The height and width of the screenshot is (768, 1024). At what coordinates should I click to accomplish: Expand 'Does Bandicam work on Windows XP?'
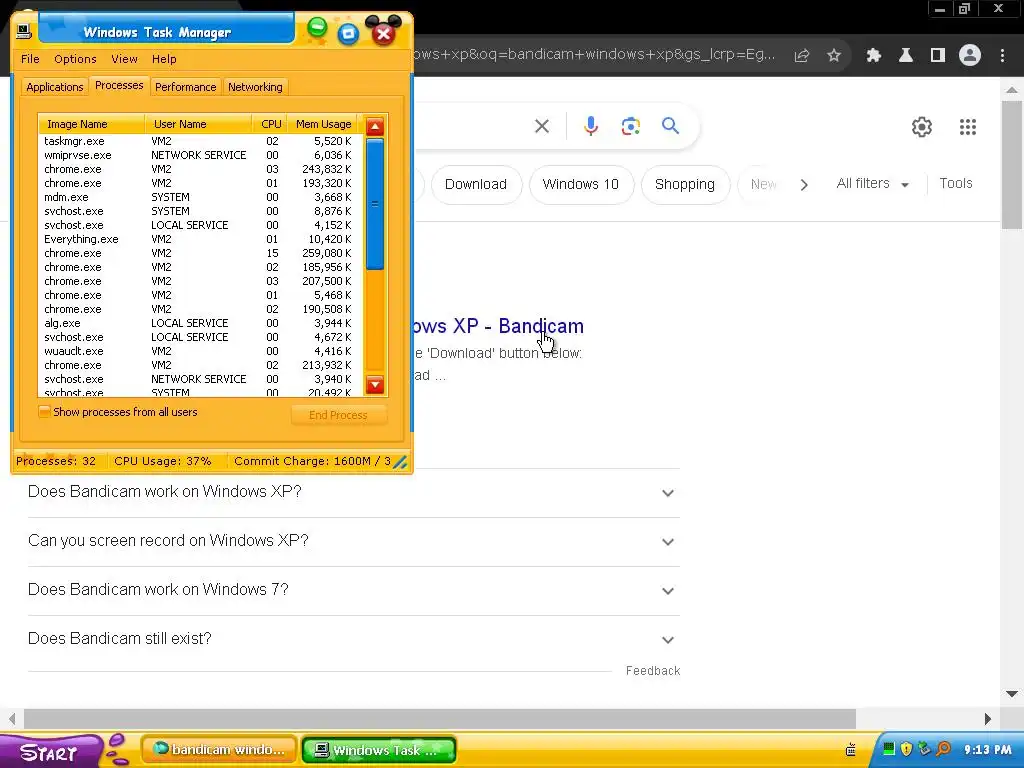click(353, 492)
